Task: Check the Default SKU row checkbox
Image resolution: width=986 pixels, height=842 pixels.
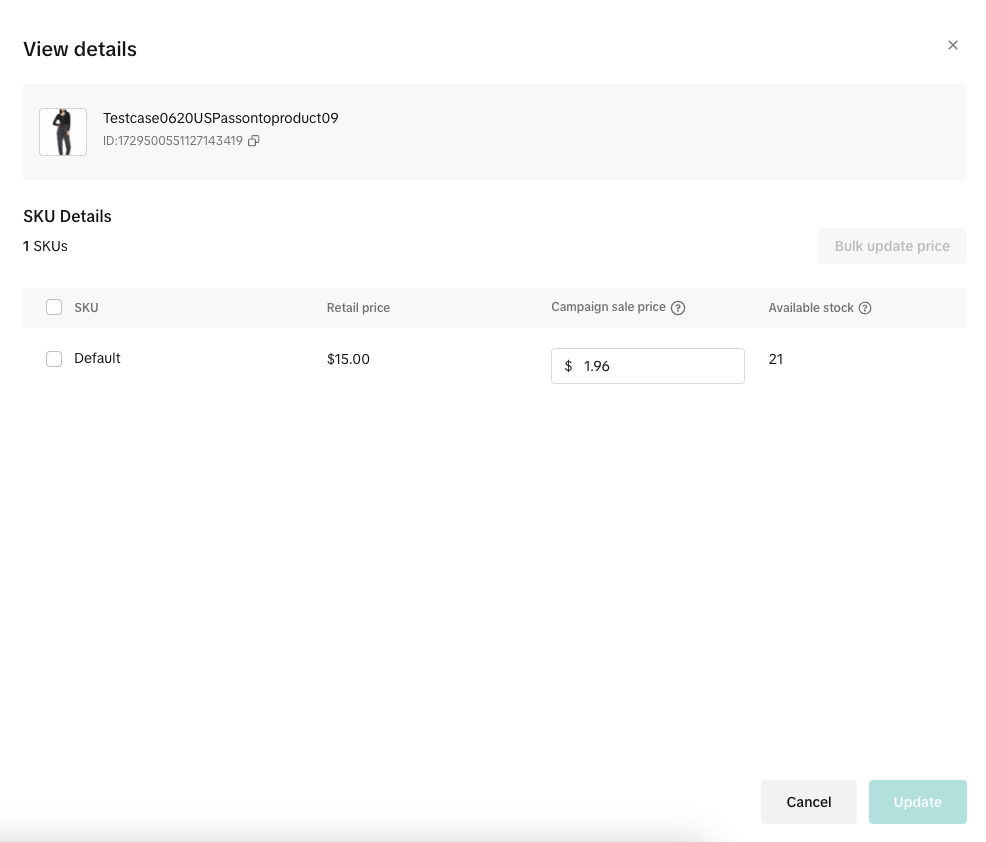Action: point(54,359)
